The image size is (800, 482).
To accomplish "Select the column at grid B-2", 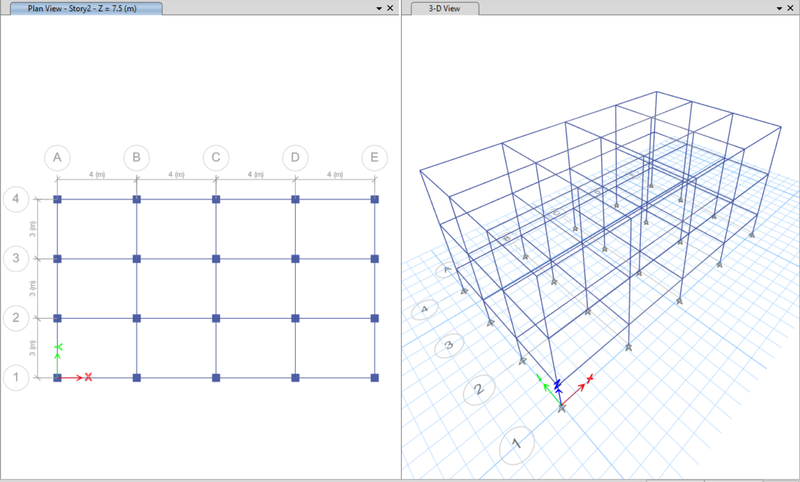I will tap(136, 318).
